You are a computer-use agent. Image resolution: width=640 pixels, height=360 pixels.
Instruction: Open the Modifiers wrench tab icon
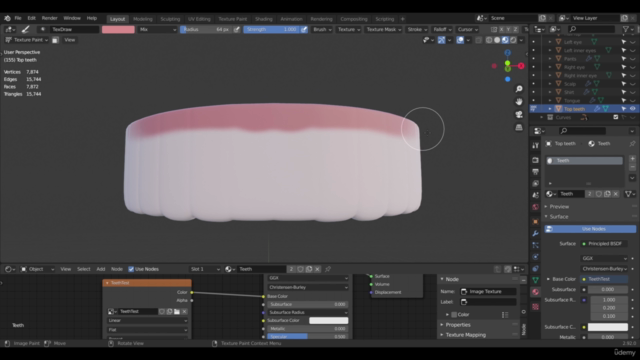point(536,233)
